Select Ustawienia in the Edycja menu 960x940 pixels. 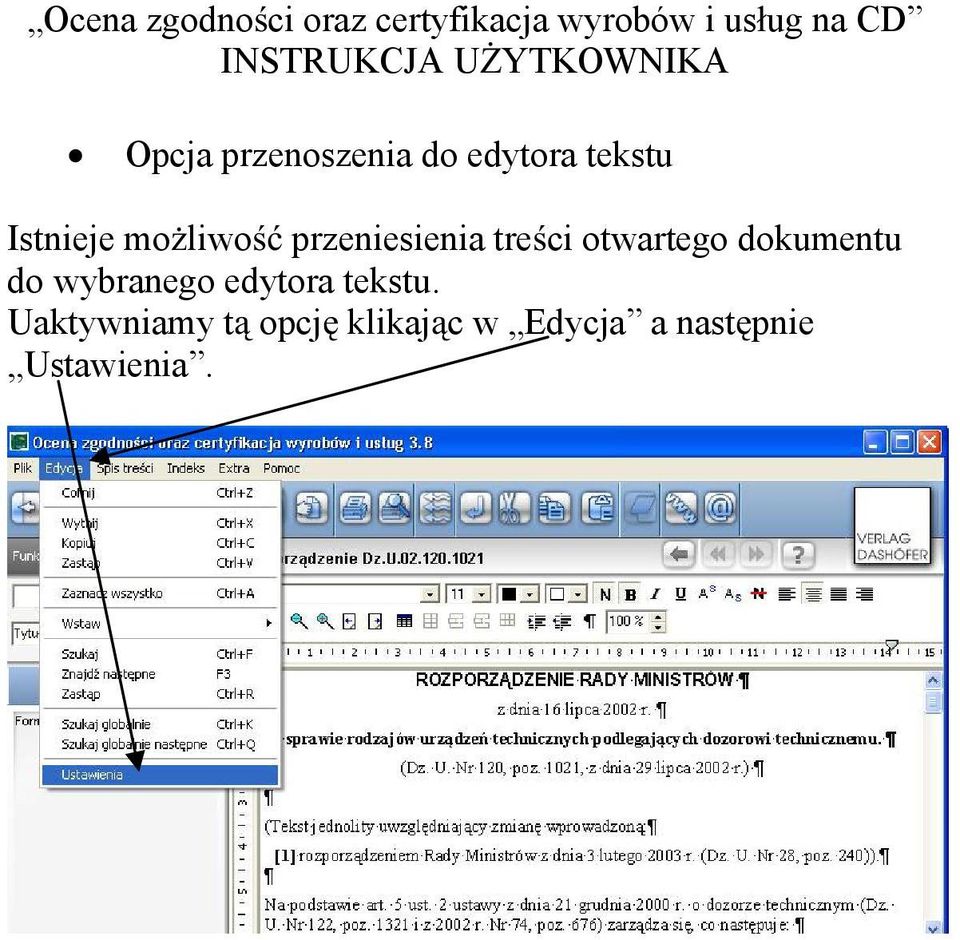pyautogui.click(x=160, y=775)
